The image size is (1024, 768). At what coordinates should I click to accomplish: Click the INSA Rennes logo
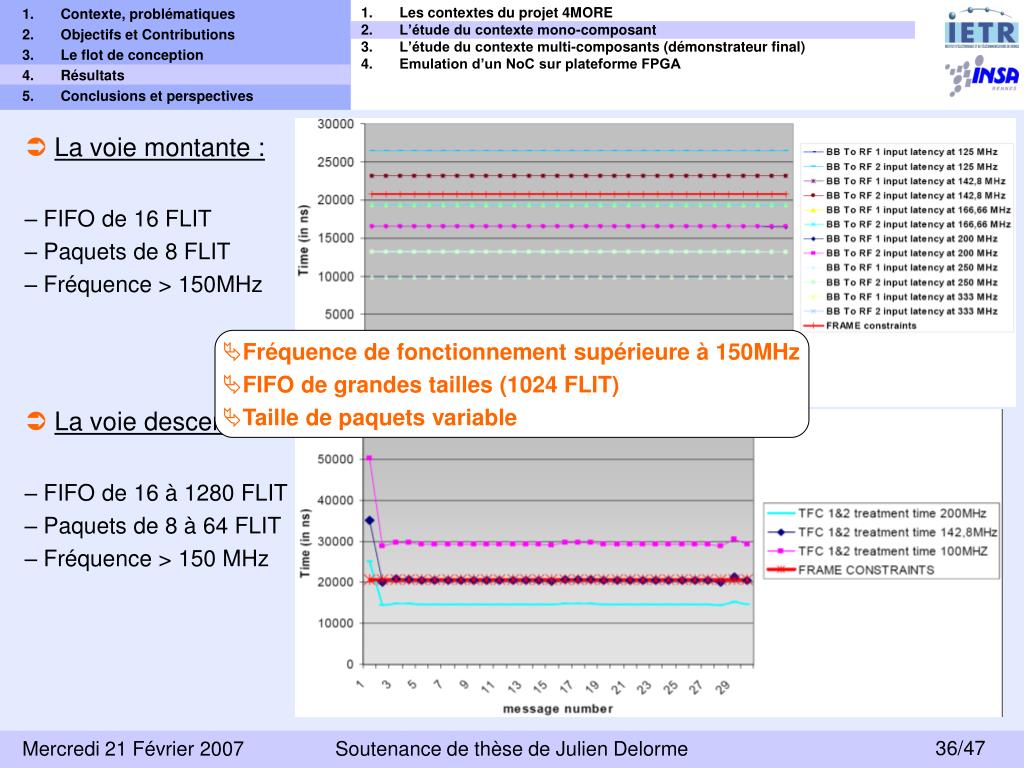tap(982, 76)
